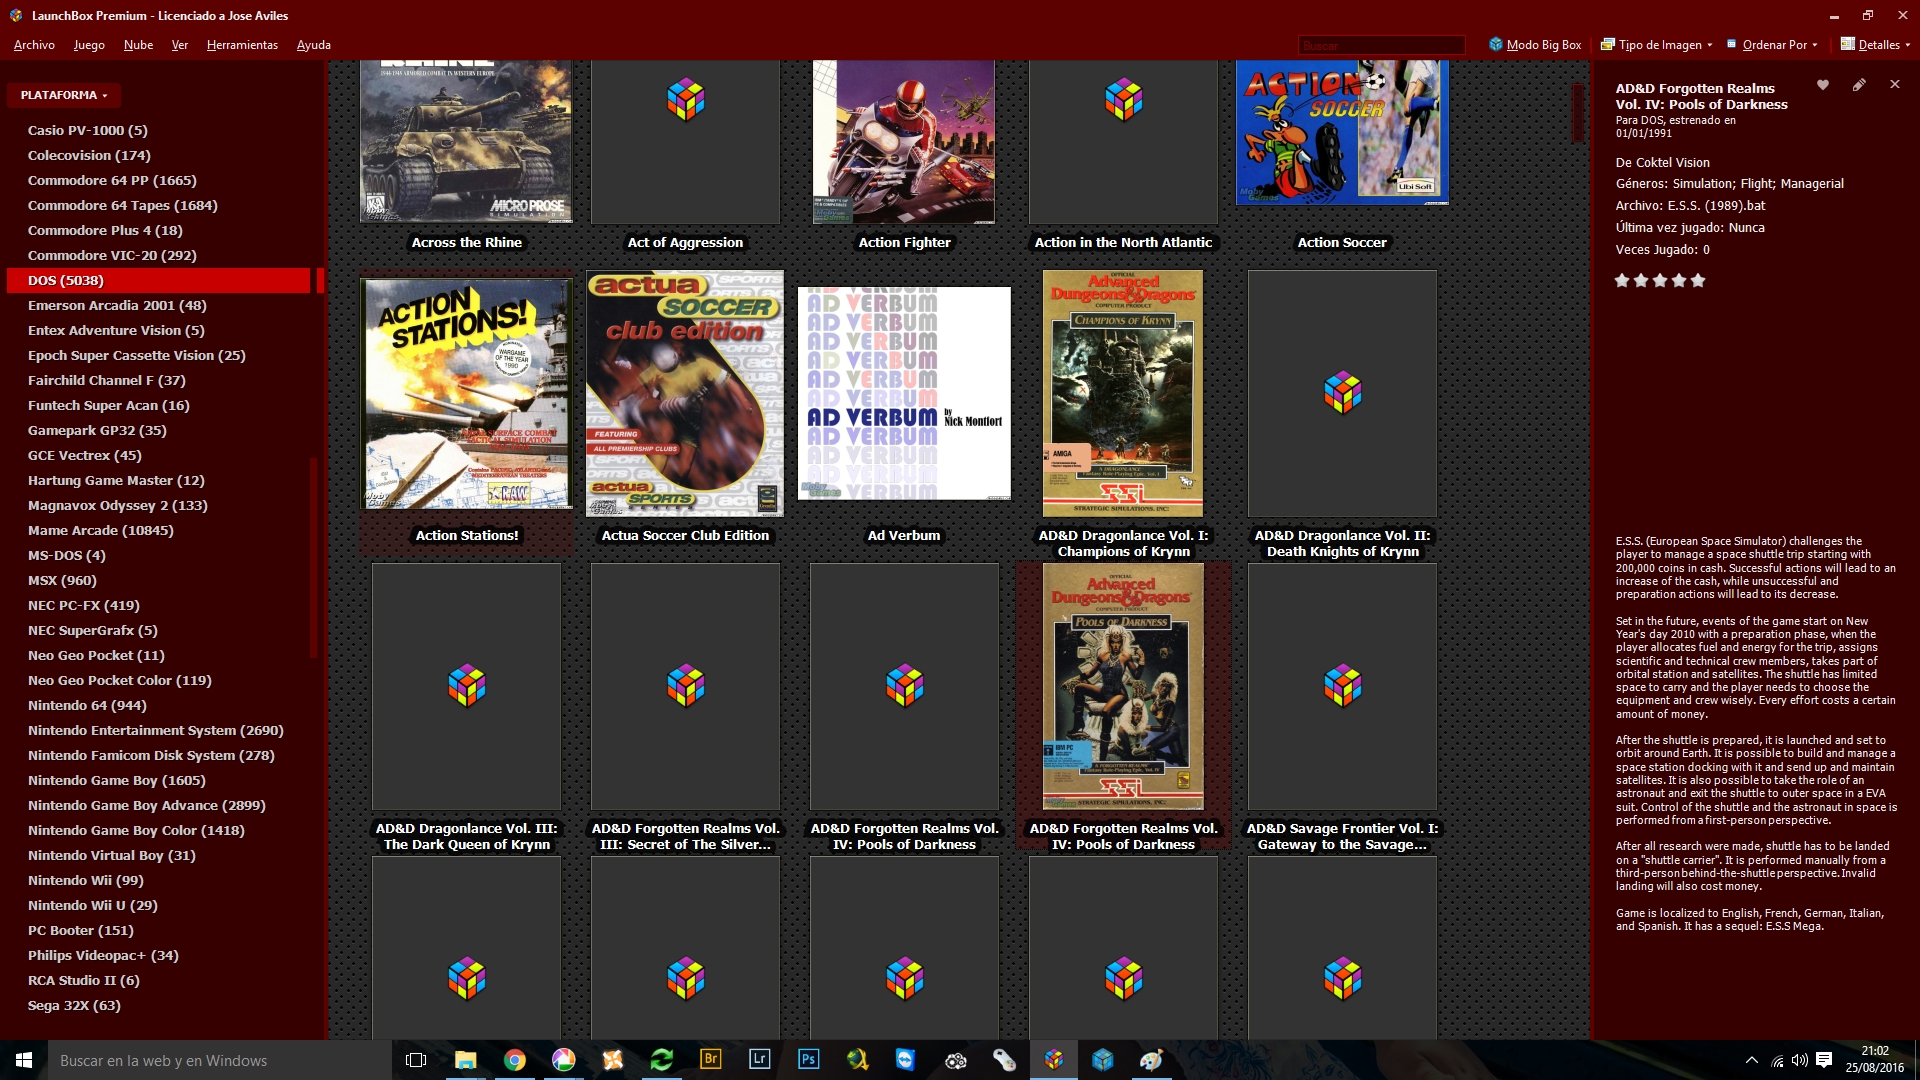The image size is (1920, 1080).
Task: Select Casio PV-1000 platform
Action: [88, 130]
